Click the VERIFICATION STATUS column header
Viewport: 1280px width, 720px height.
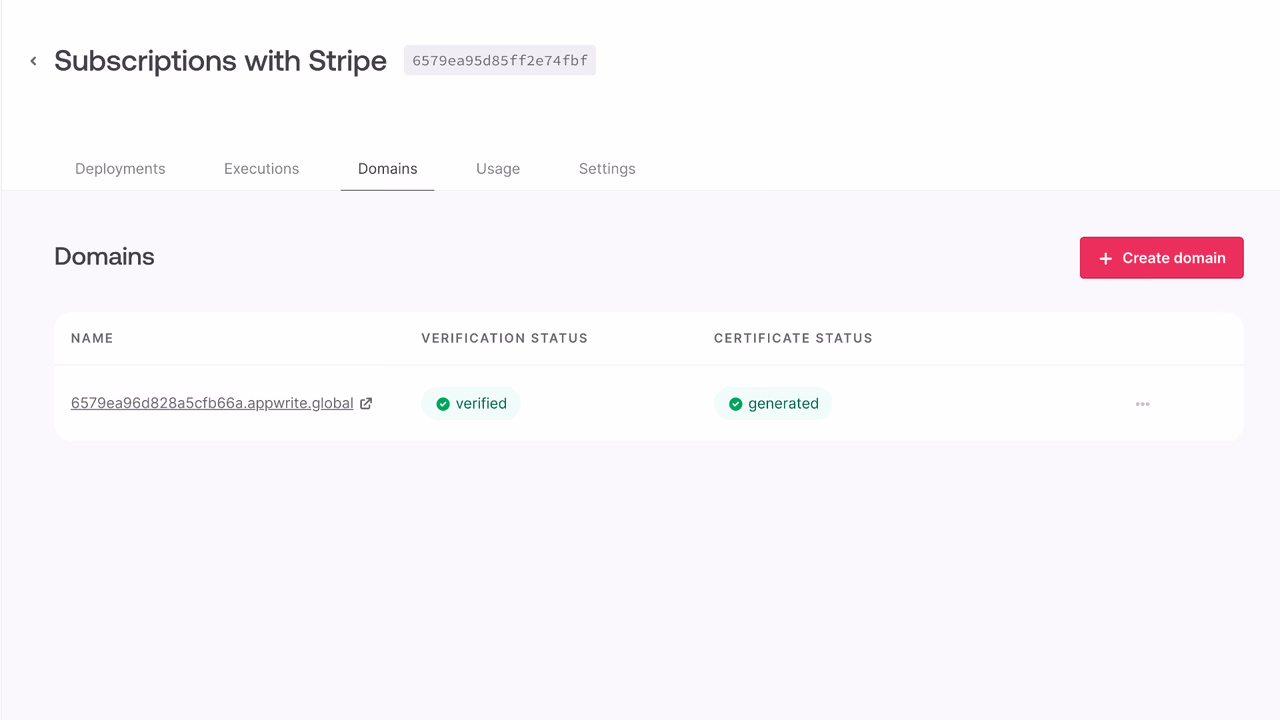point(505,338)
